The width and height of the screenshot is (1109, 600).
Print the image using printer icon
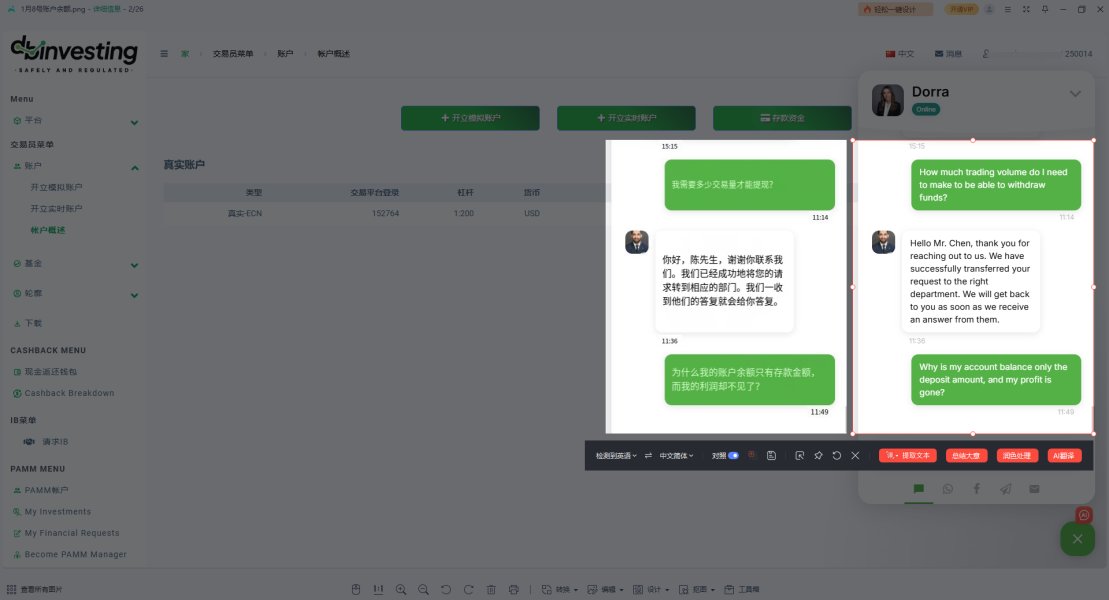pos(513,589)
